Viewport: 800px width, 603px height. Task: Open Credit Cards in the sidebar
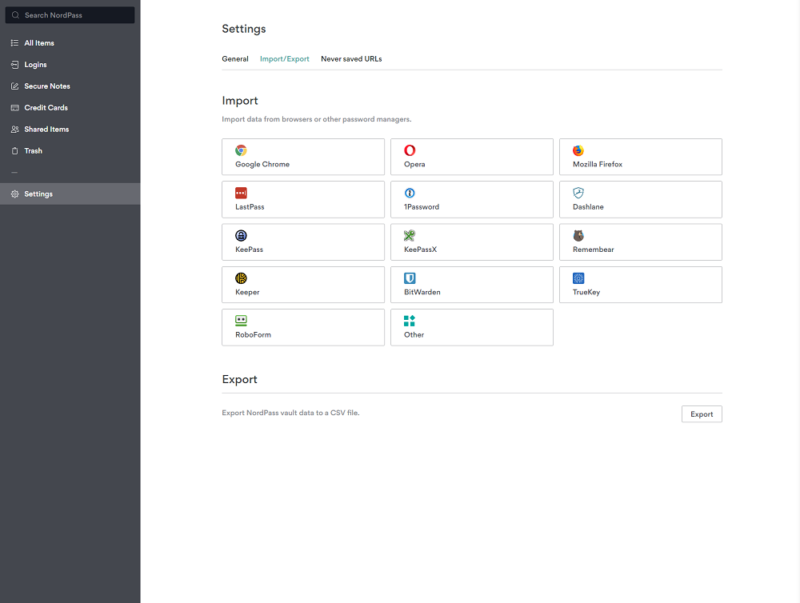point(44,107)
